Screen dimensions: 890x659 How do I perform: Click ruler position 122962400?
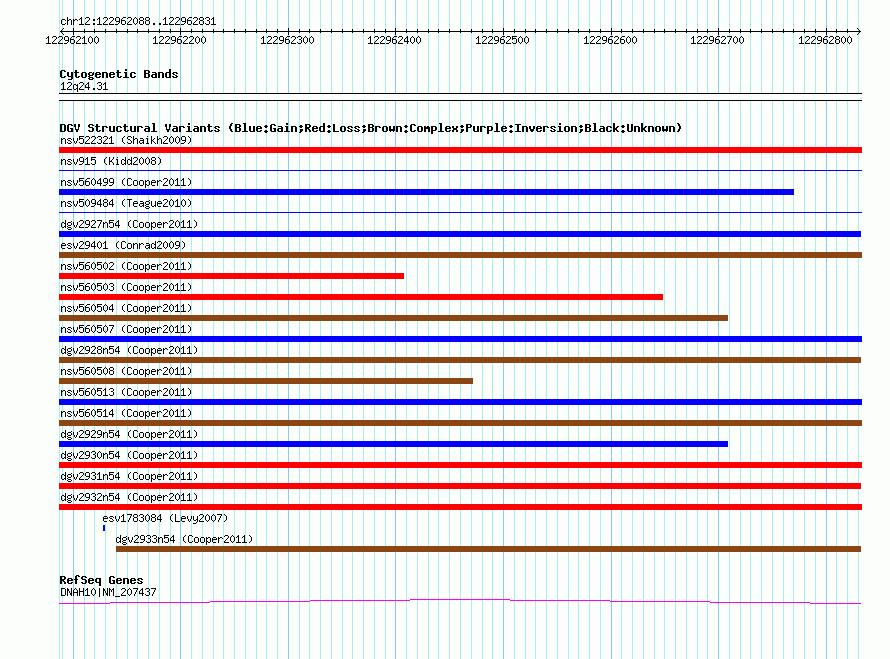pos(394,40)
